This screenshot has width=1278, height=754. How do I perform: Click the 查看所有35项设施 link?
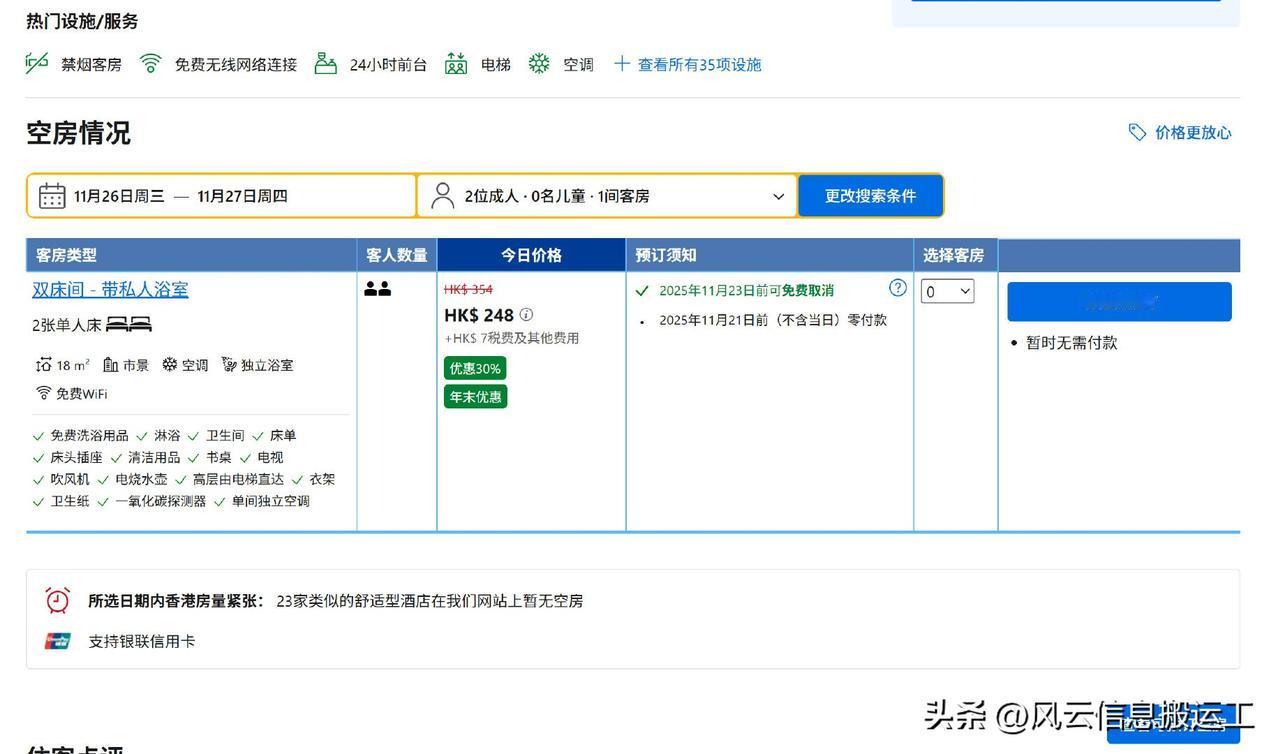pyautogui.click(x=700, y=64)
